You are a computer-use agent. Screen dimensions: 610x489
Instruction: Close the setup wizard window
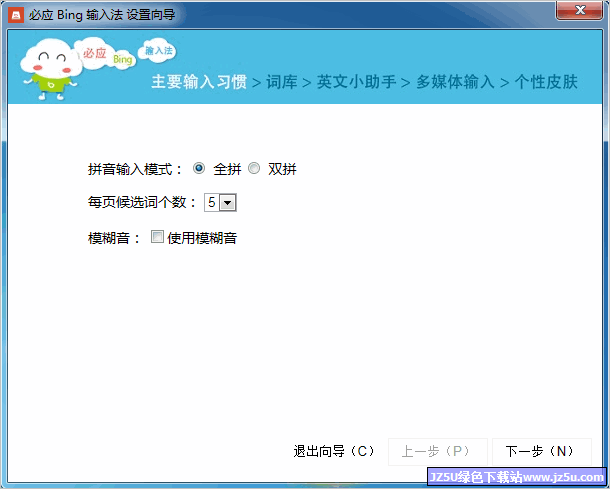click(580, 10)
